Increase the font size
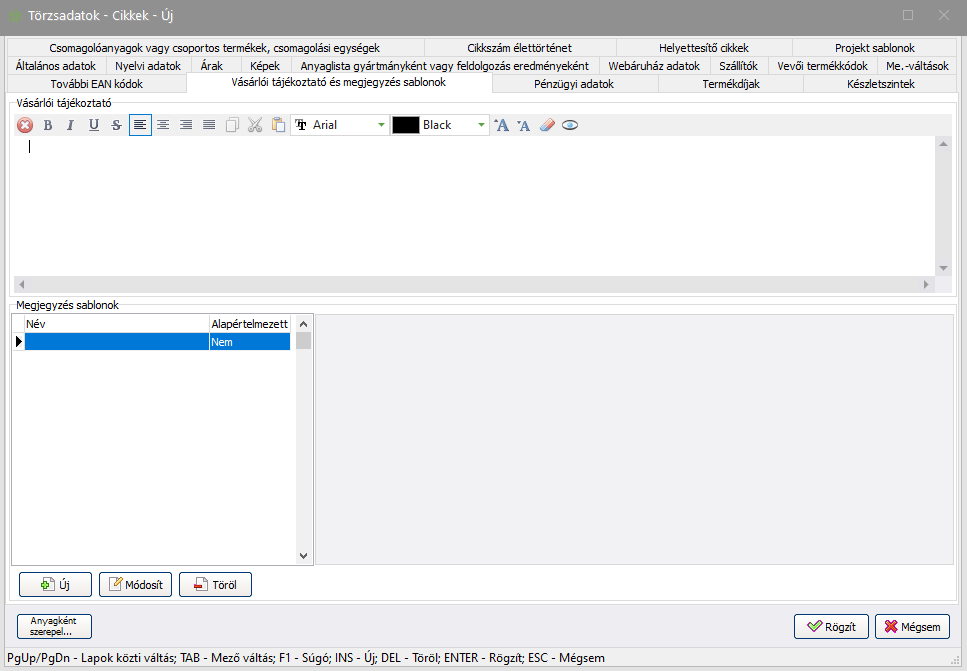 502,125
